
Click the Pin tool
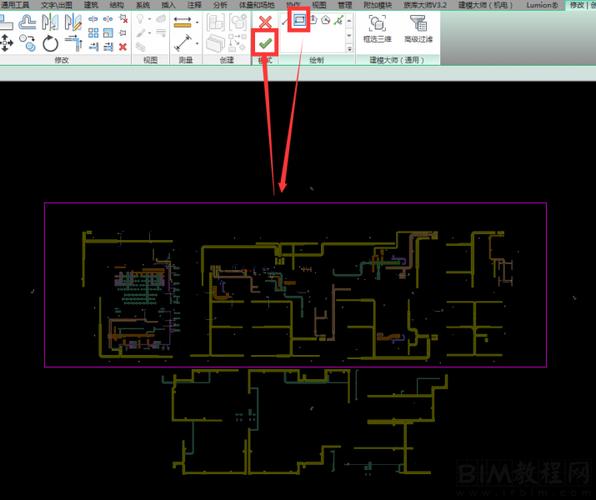(x=123, y=33)
